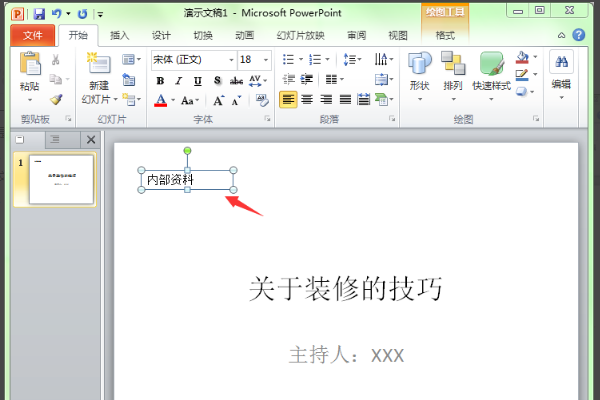The width and height of the screenshot is (600, 400).
Task: Toggle Strikethrough formatting
Action: 236,81
